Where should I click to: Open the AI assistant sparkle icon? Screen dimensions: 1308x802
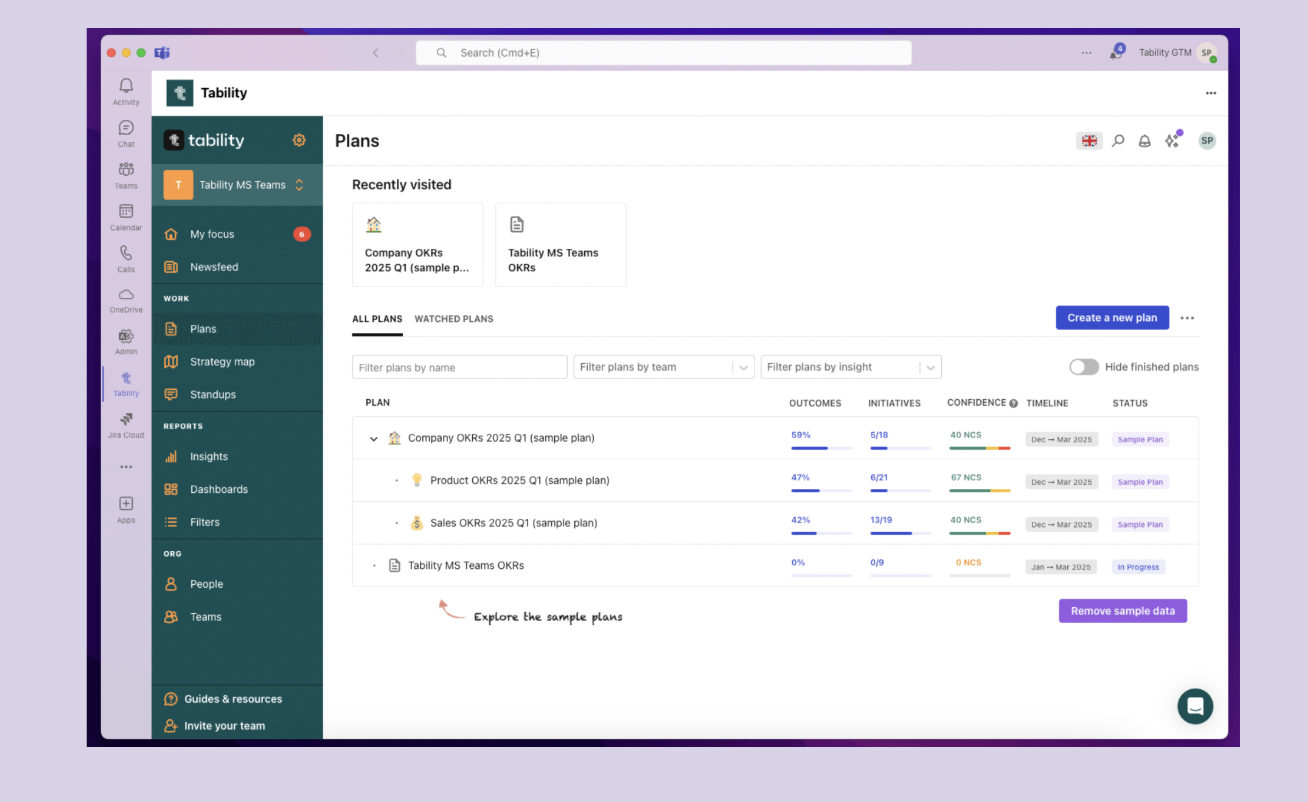coord(1171,140)
